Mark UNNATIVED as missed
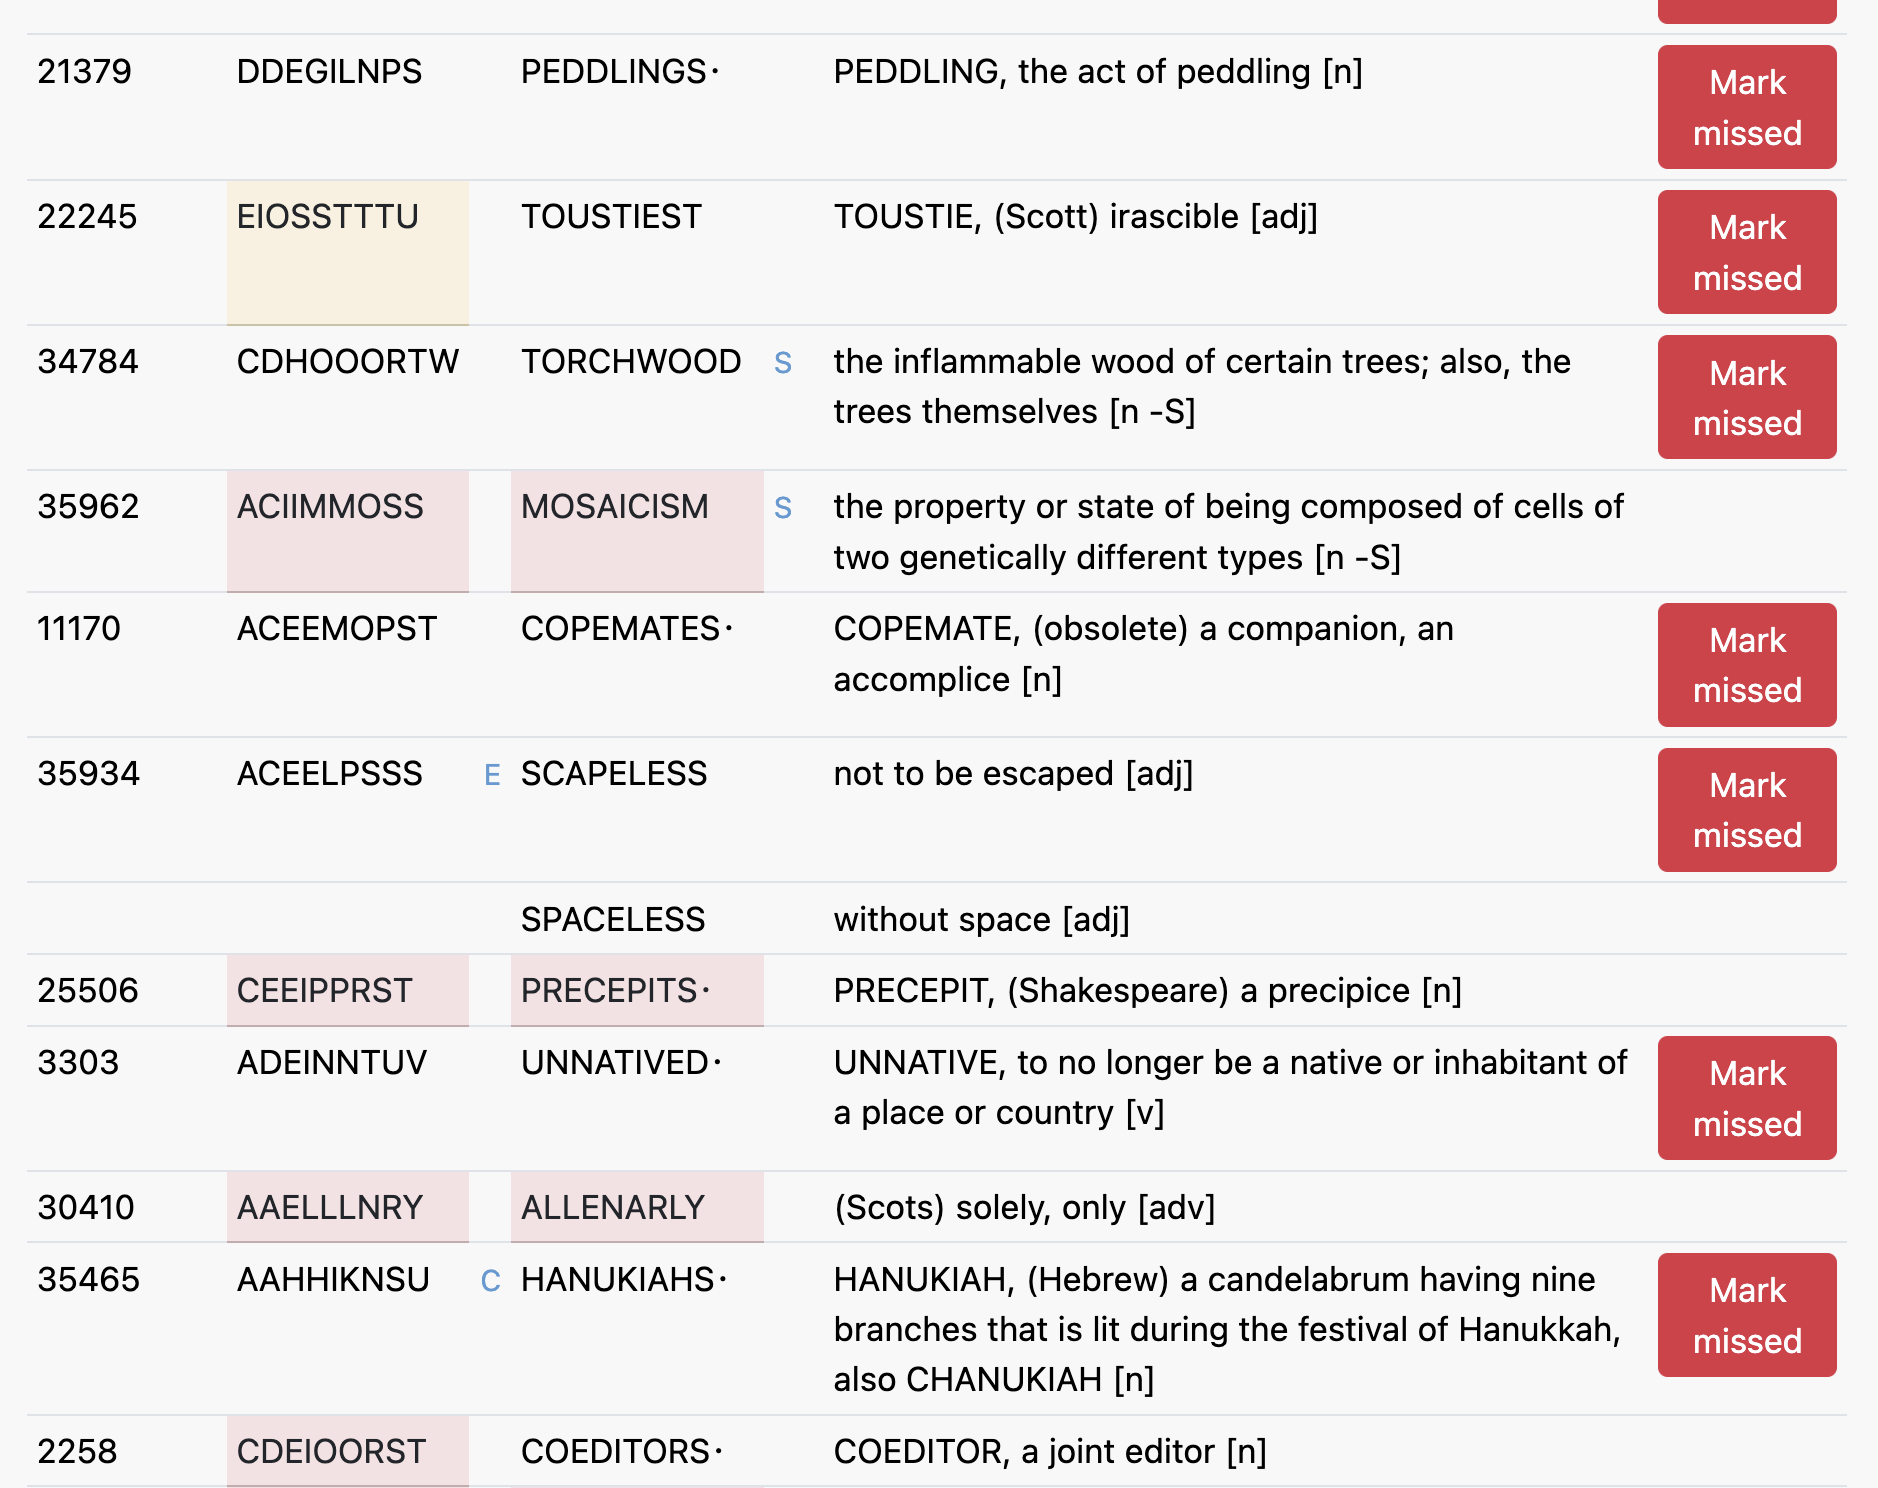The image size is (1878, 1488). 1746,1098
